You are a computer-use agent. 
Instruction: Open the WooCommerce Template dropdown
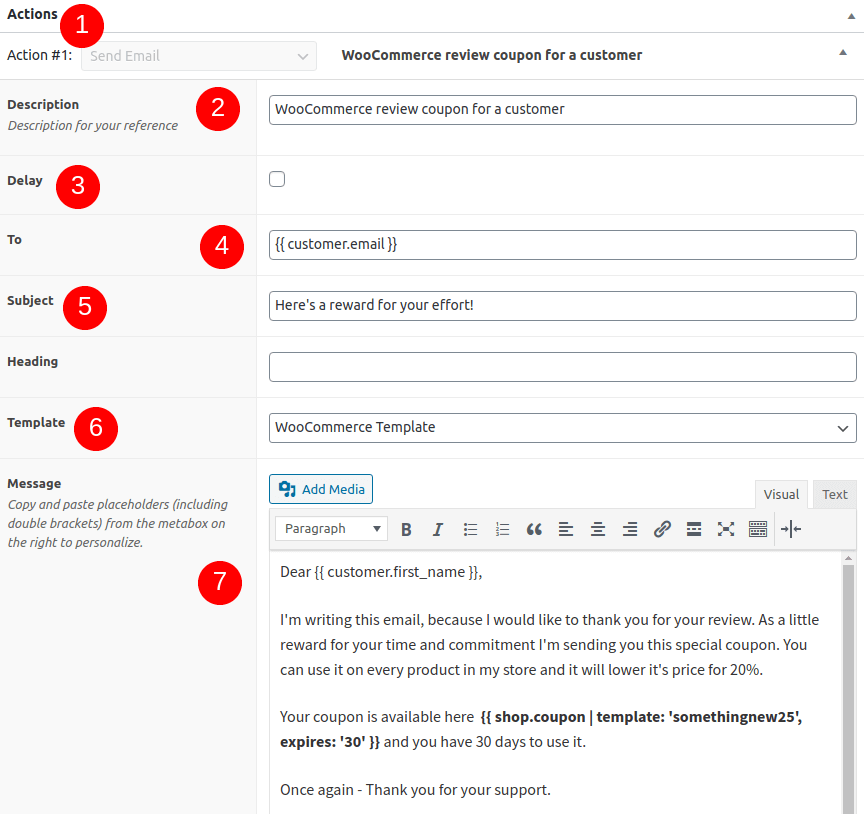[563, 428]
